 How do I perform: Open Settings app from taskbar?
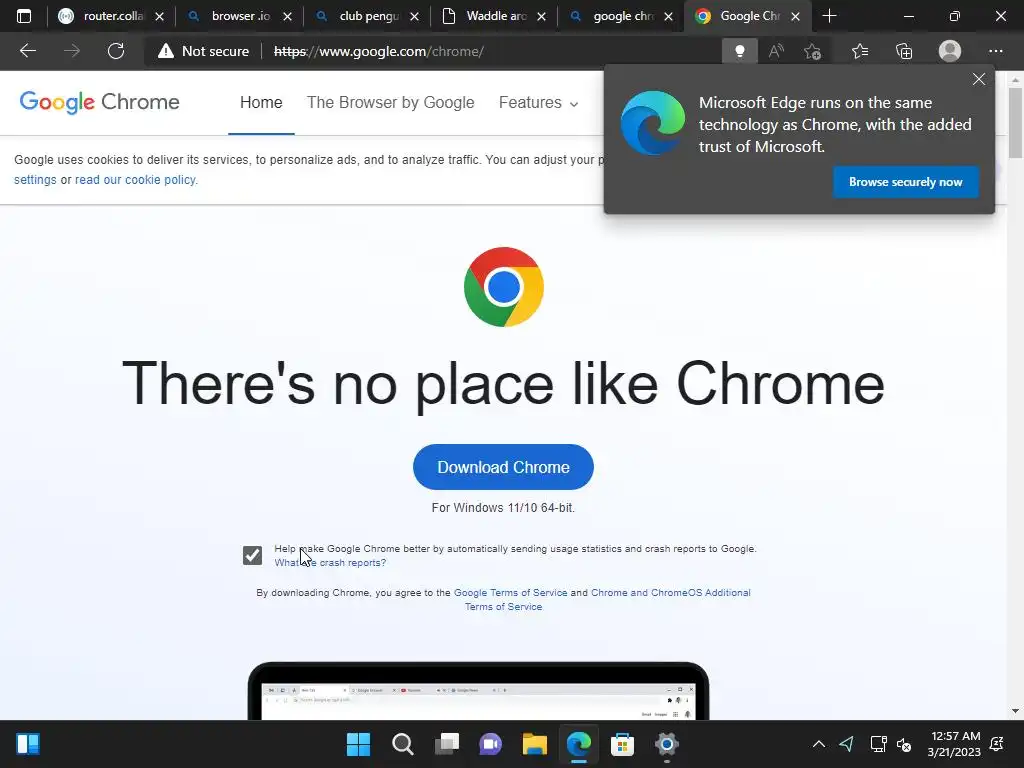tap(667, 744)
